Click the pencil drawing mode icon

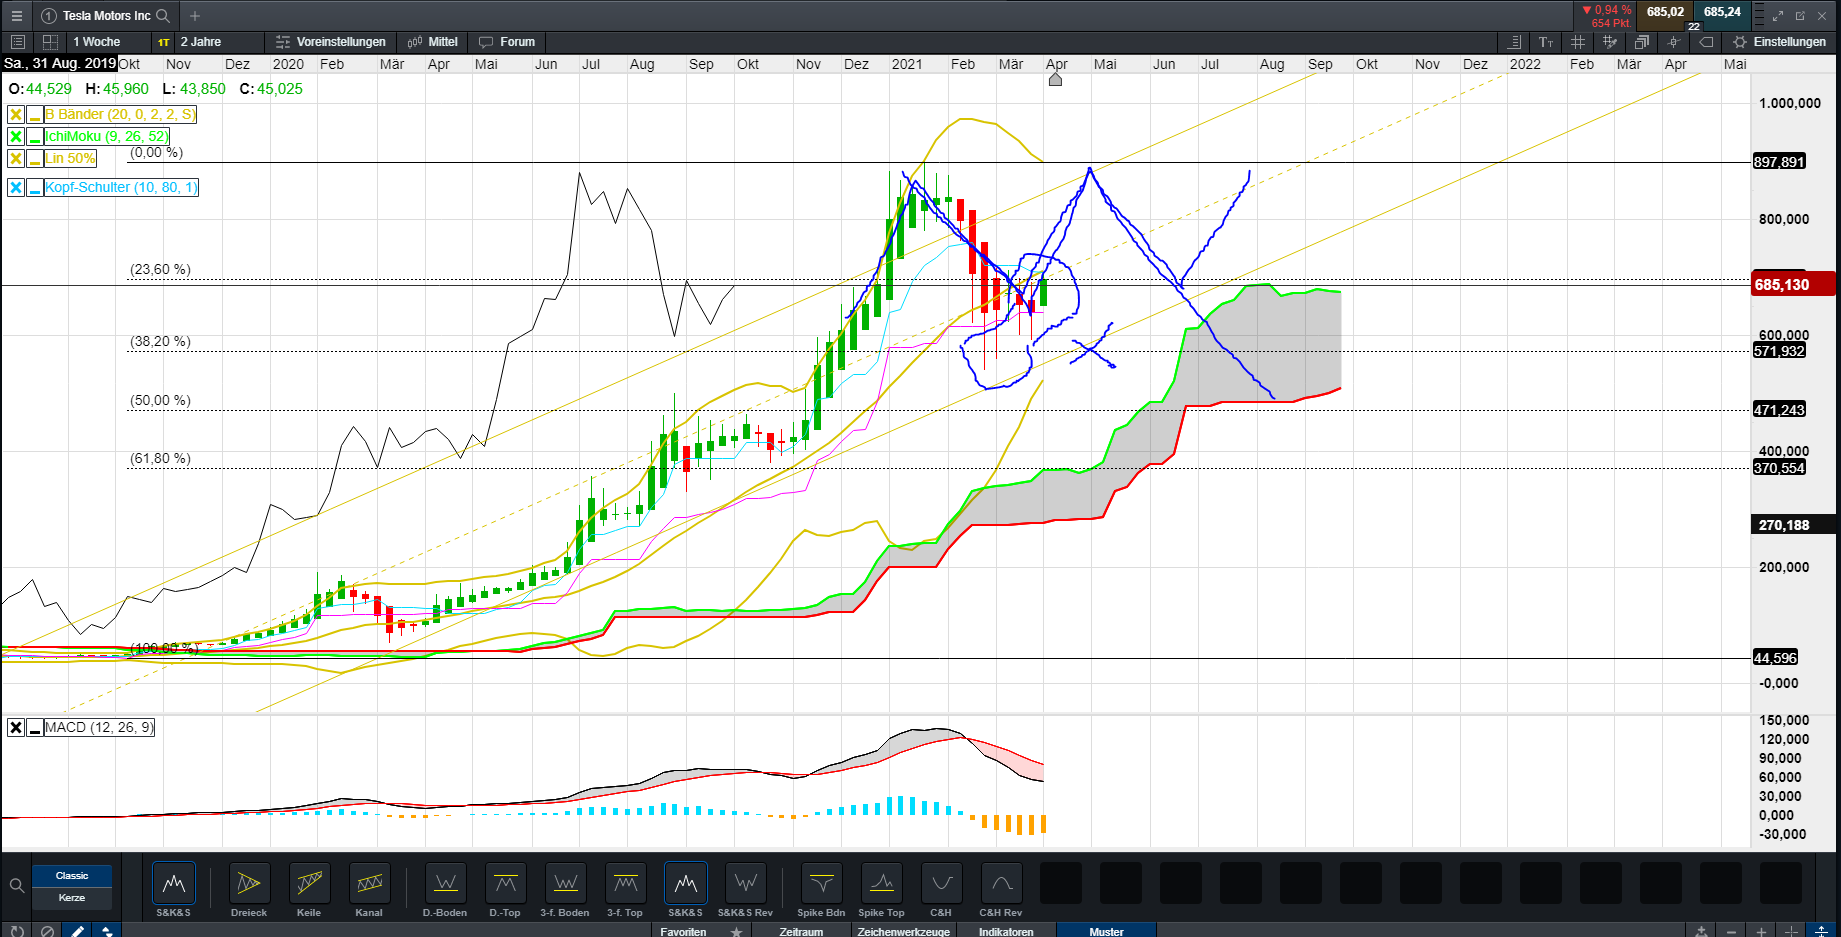[x=77, y=930]
